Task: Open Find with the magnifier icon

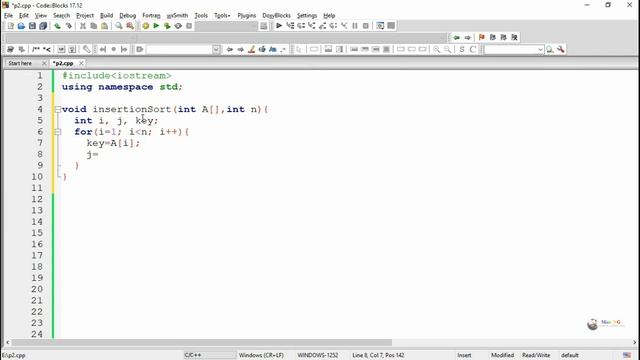Action: [119, 26]
